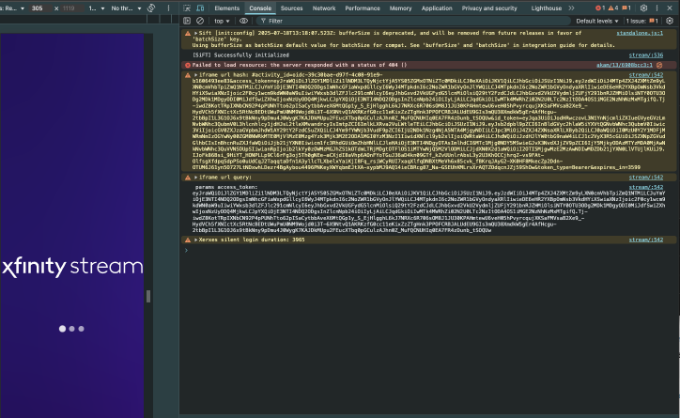Open the device toolbar more options menu
The height and width of the screenshot is (418, 680).
pos(168,8)
